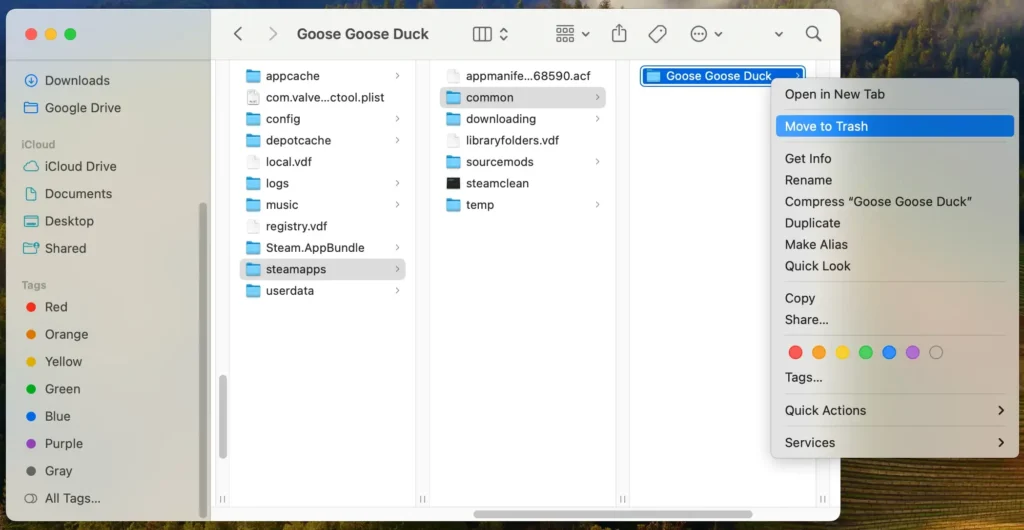The width and height of the screenshot is (1024, 530).
Task: Open the group-by grid dropdown
Action: 572,34
